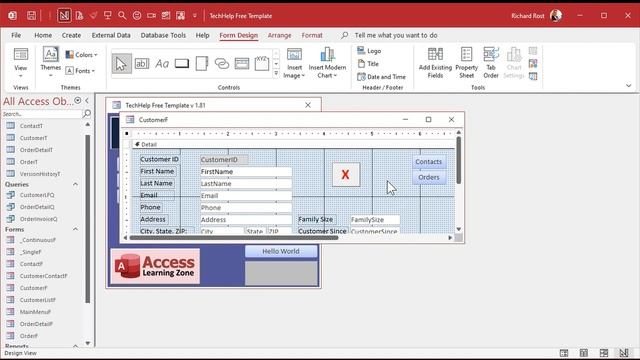
Task: Expand the Controls gallery more arrow
Action: click(276, 74)
